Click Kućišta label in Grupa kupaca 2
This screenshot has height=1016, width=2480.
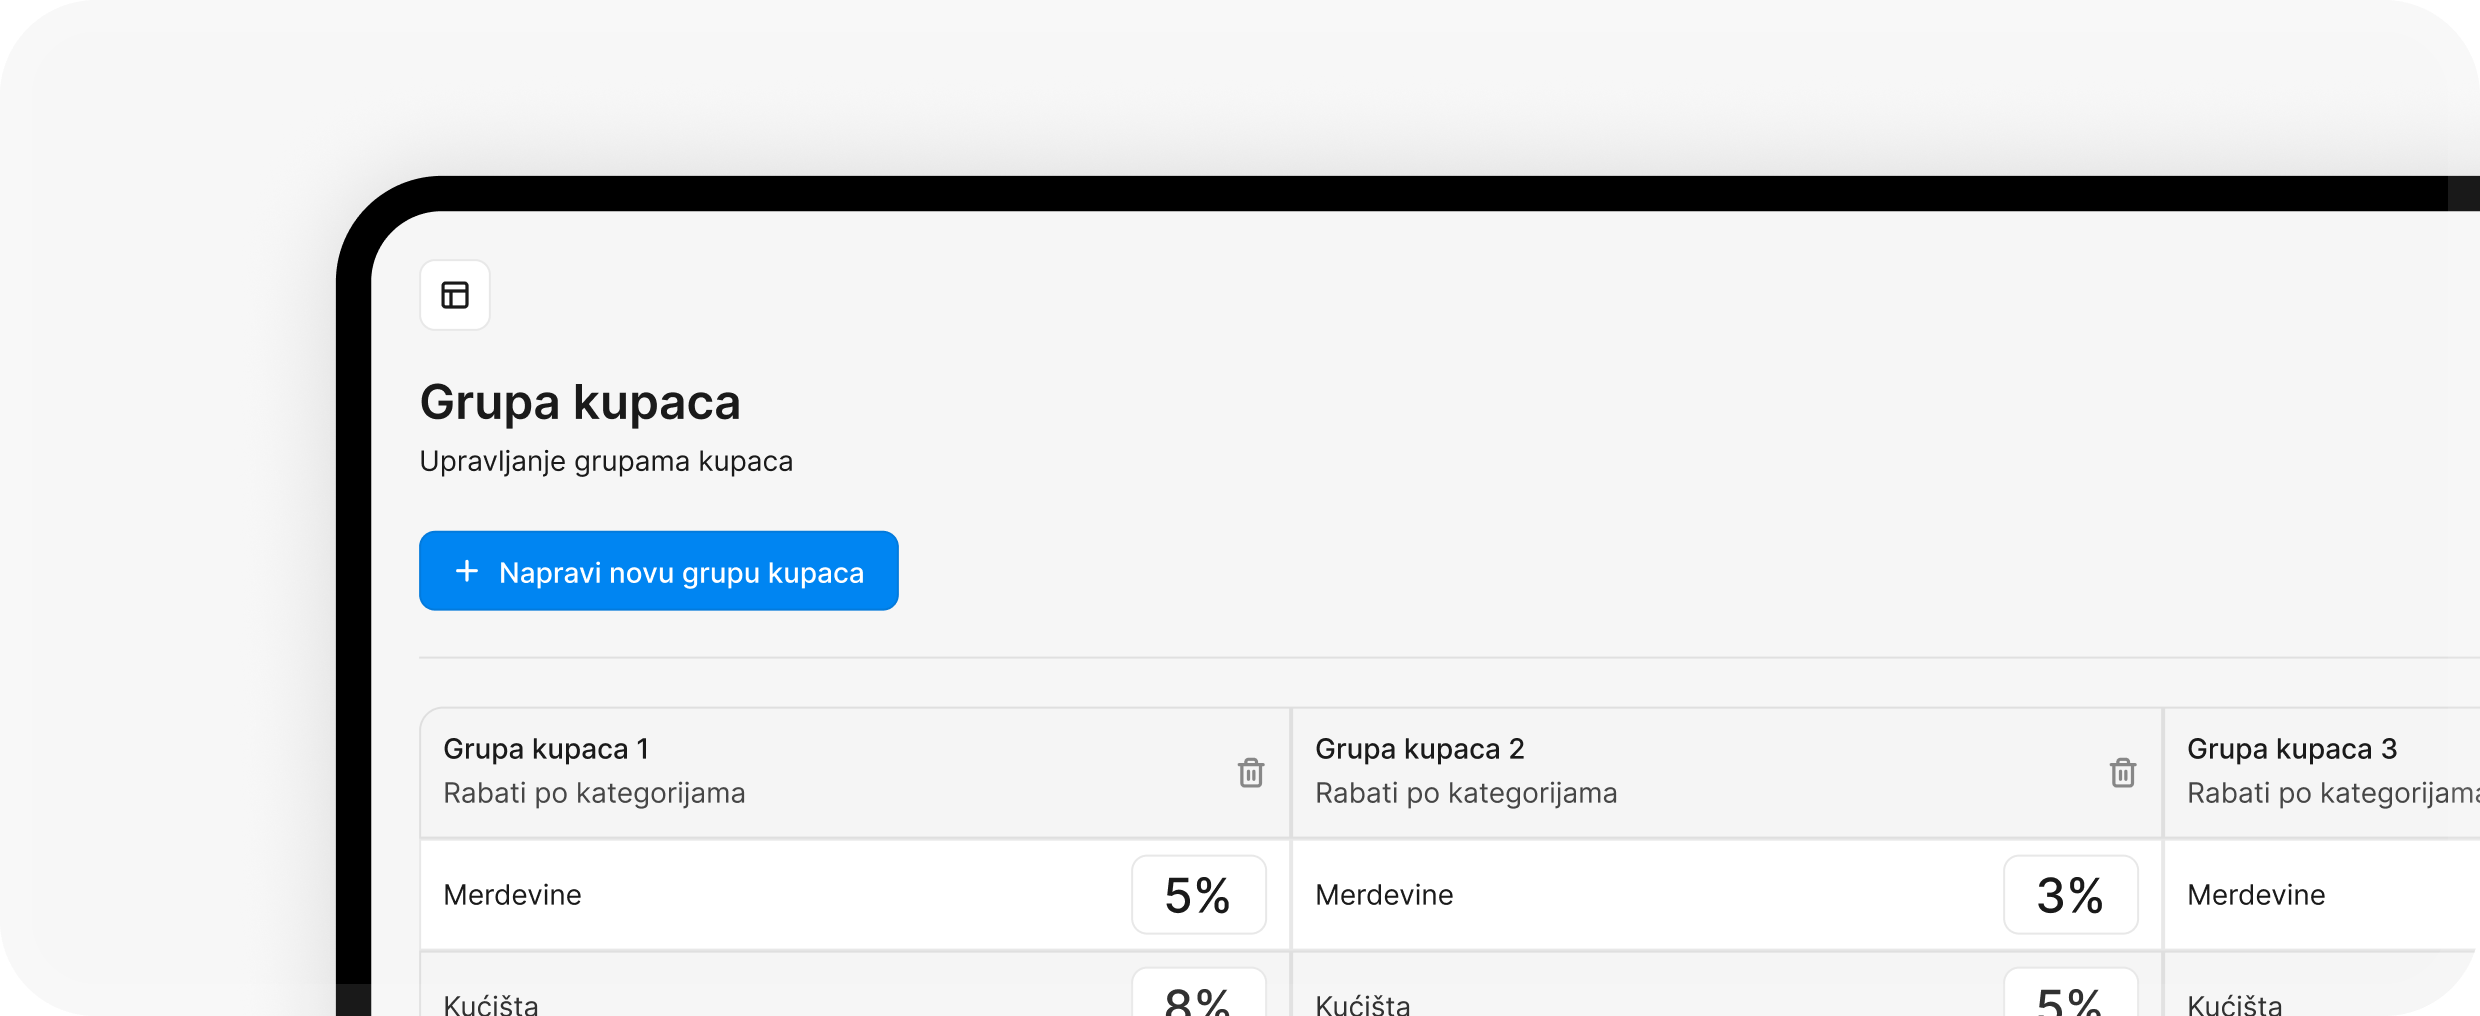coord(1363,1003)
